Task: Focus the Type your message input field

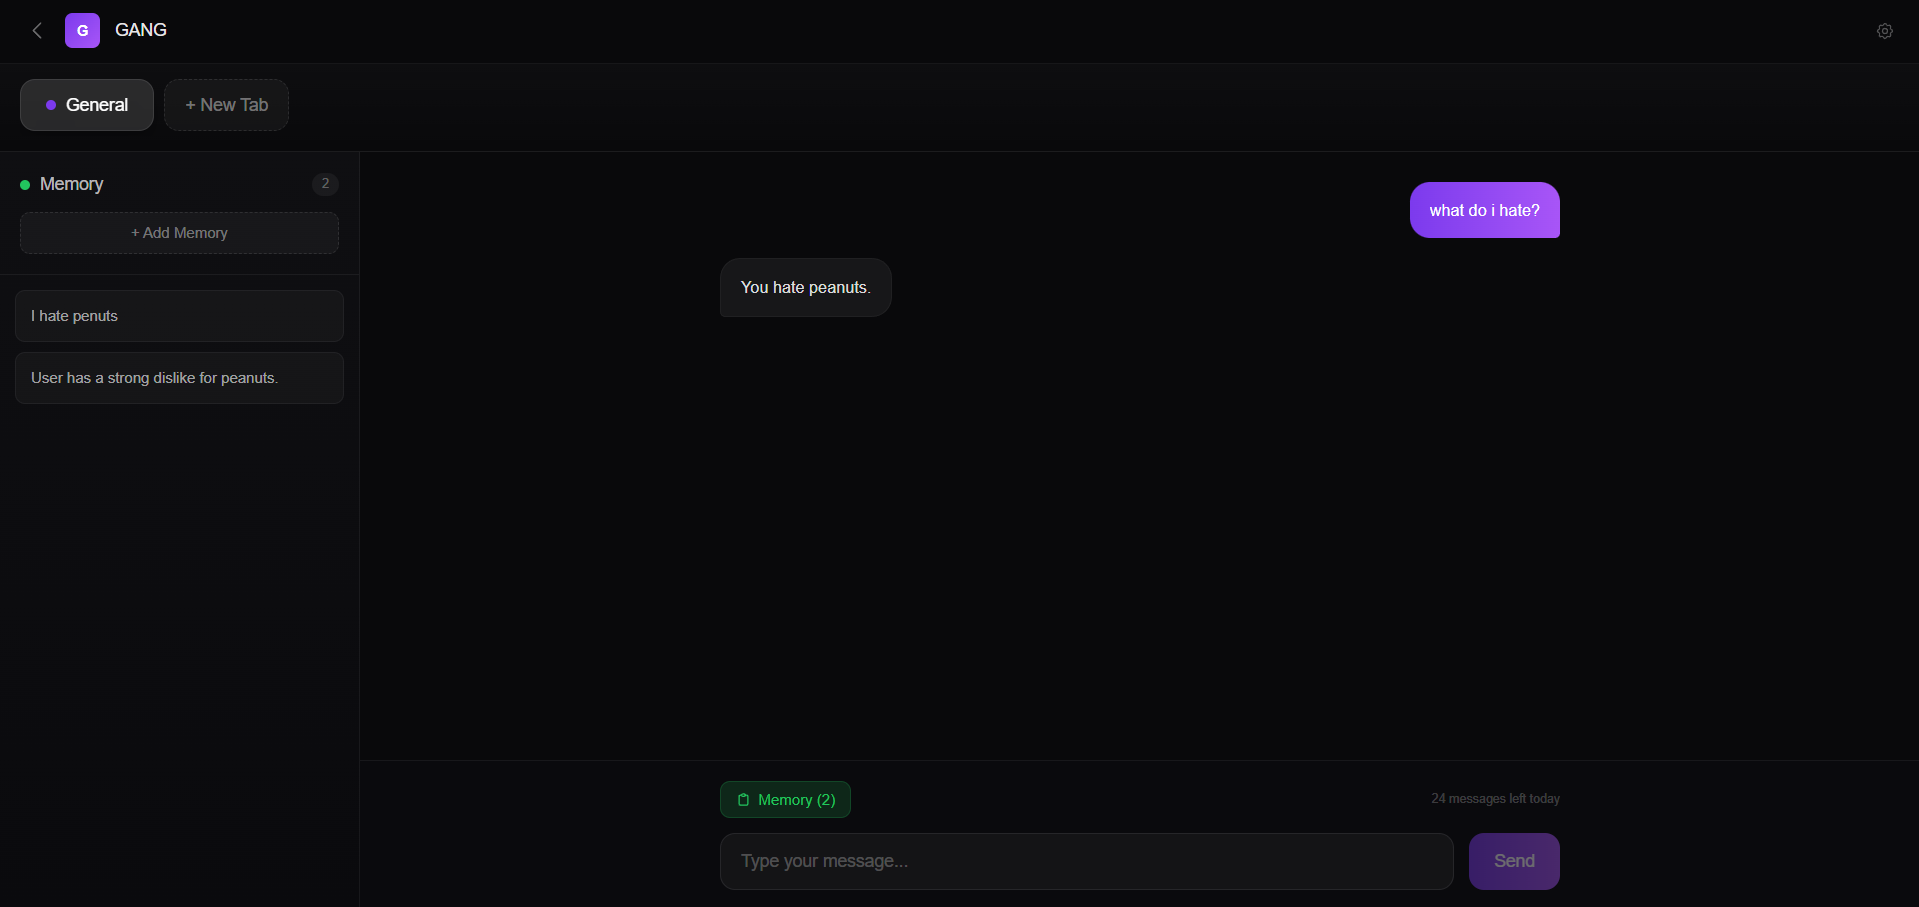Action: (x=1086, y=861)
